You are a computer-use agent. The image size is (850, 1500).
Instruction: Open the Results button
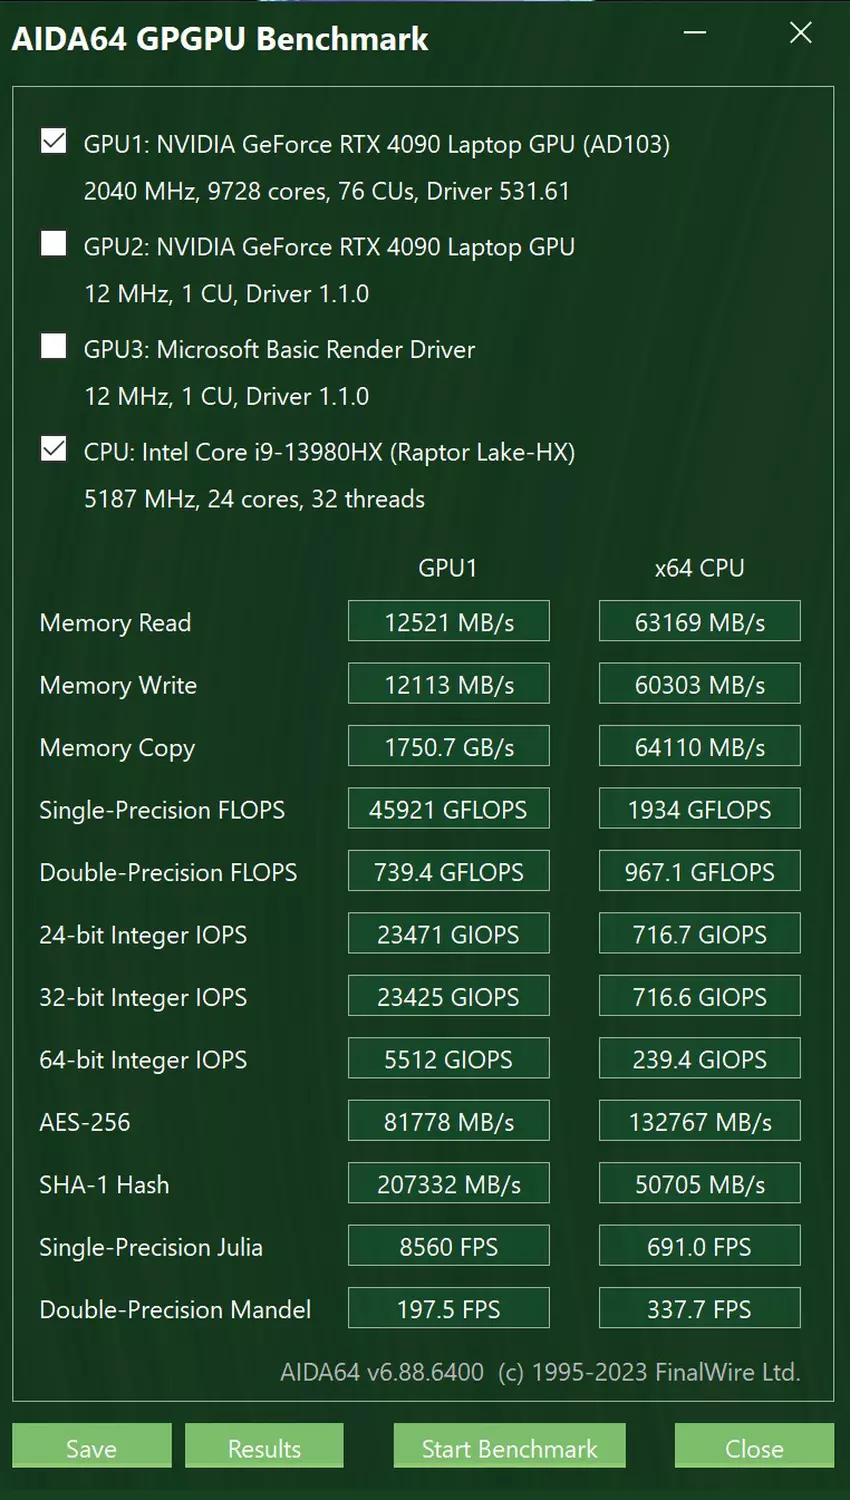[264, 1448]
